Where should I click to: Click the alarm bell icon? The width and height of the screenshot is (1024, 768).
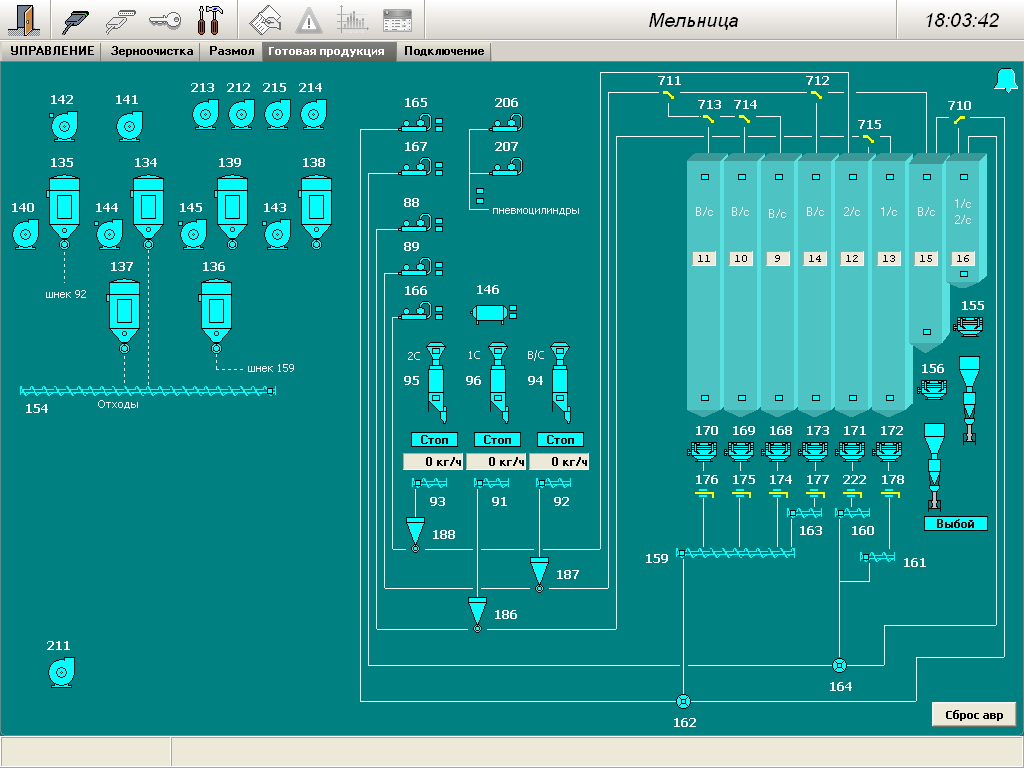[x=1004, y=81]
